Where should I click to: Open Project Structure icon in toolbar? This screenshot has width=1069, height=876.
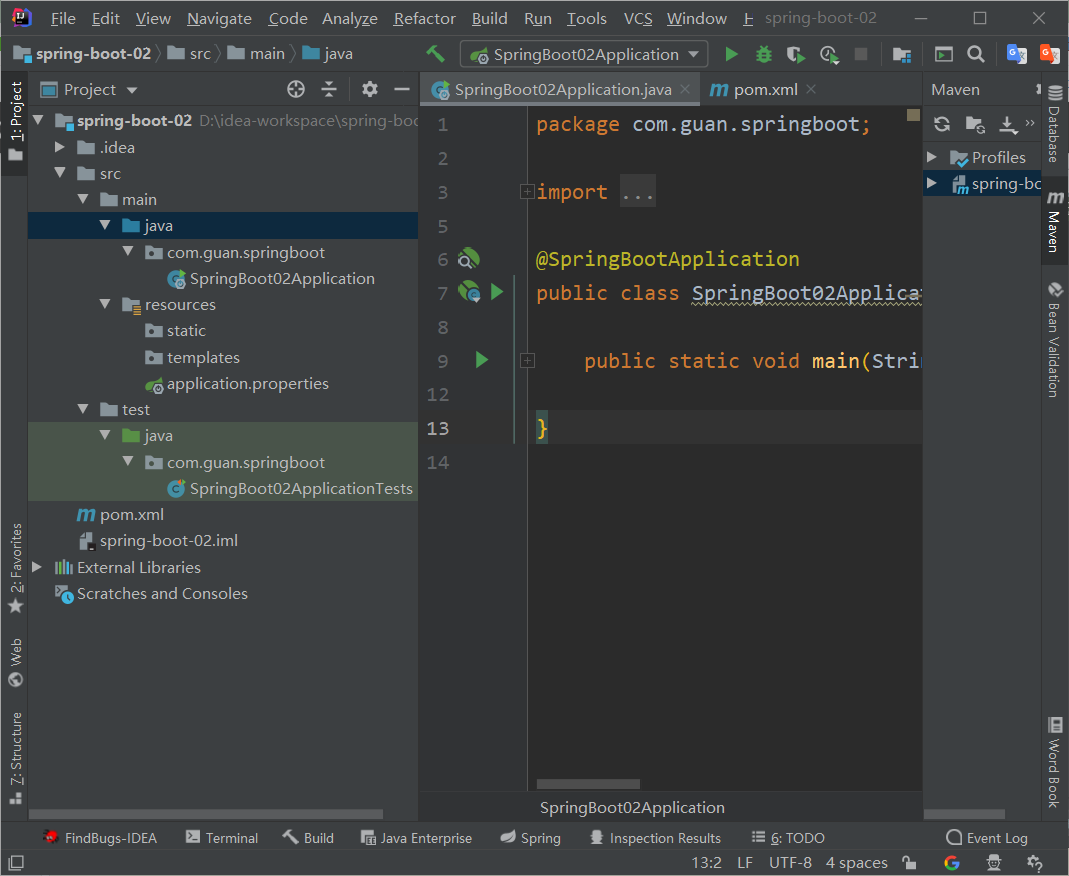(902, 55)
